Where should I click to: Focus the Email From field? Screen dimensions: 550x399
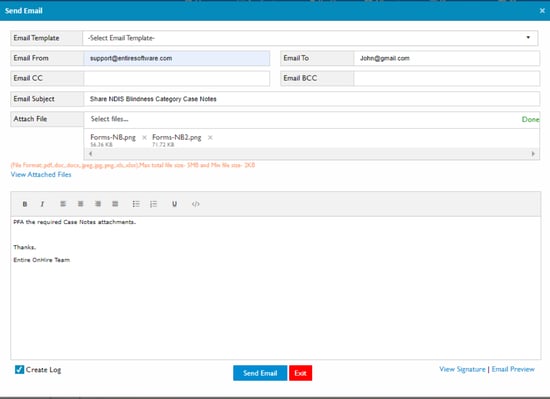tap(177, 58)
